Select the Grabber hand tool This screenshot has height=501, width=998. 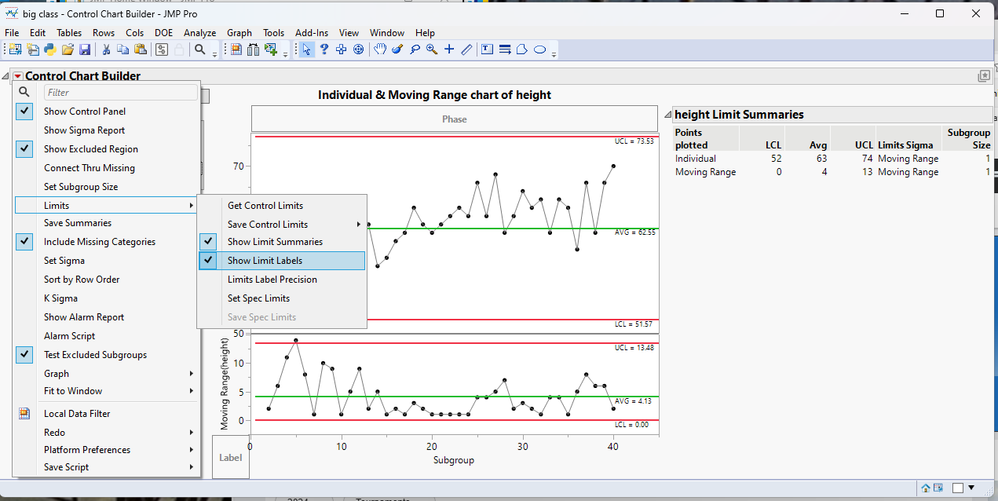[380, 50]
